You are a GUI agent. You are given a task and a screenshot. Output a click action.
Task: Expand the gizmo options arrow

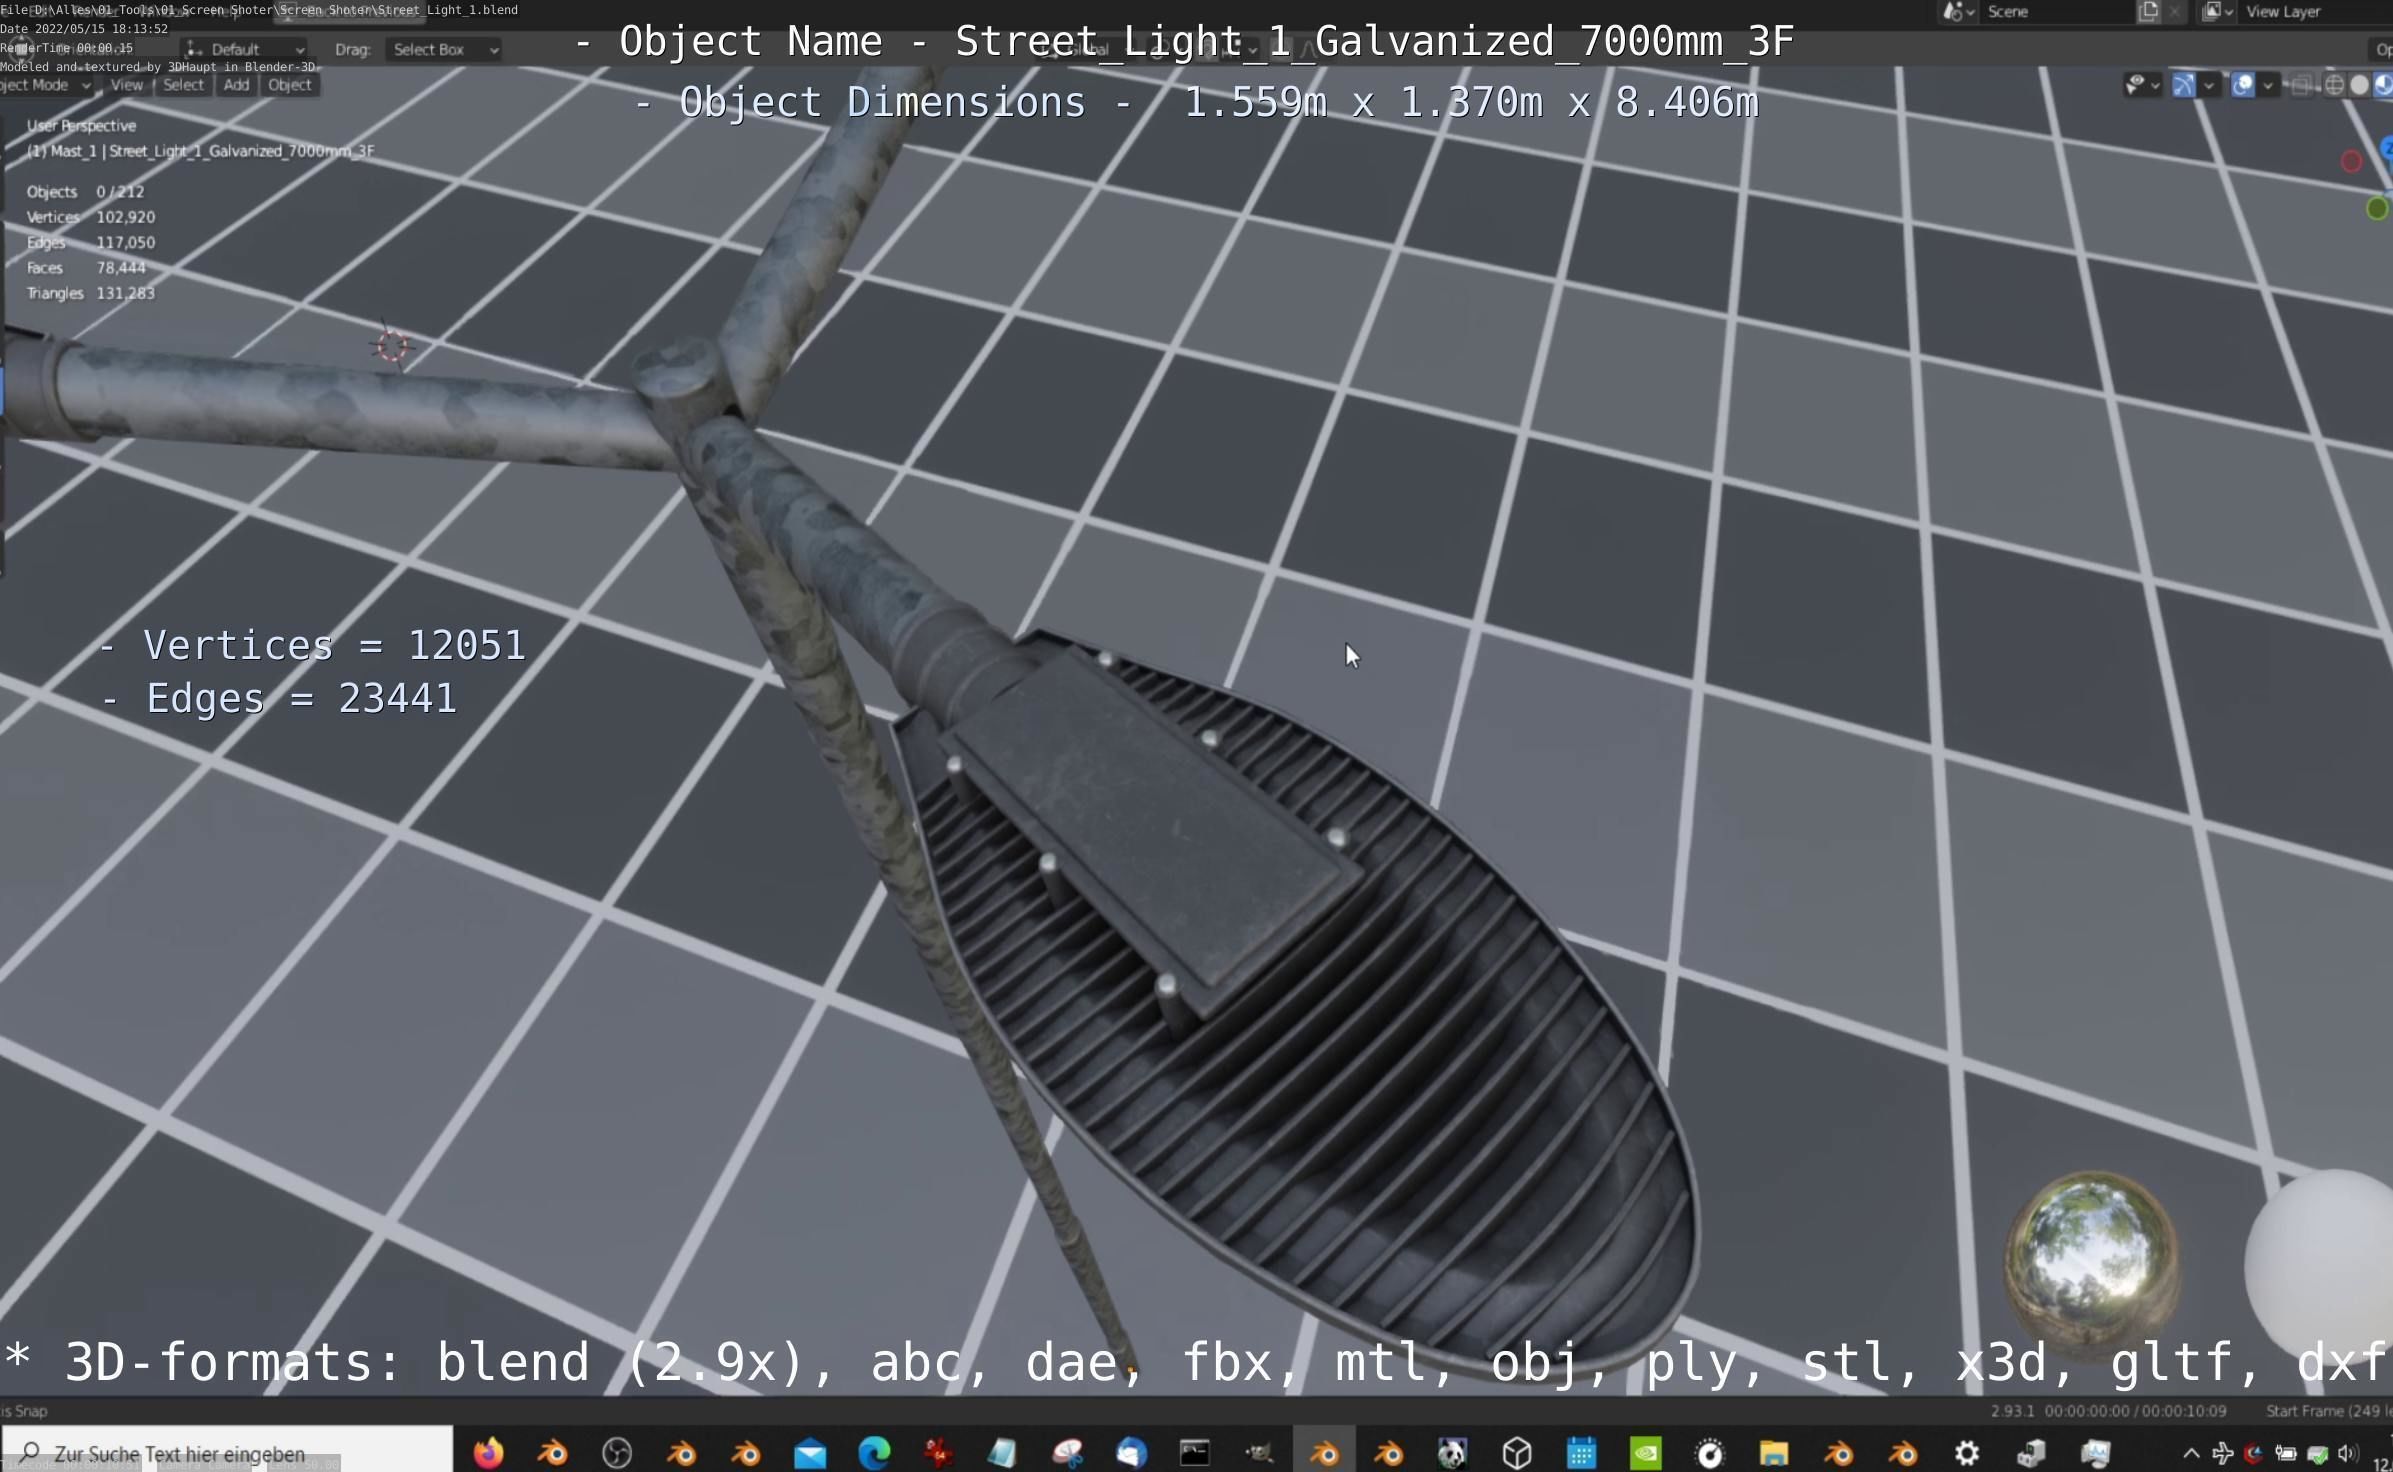pos(2209,86)
